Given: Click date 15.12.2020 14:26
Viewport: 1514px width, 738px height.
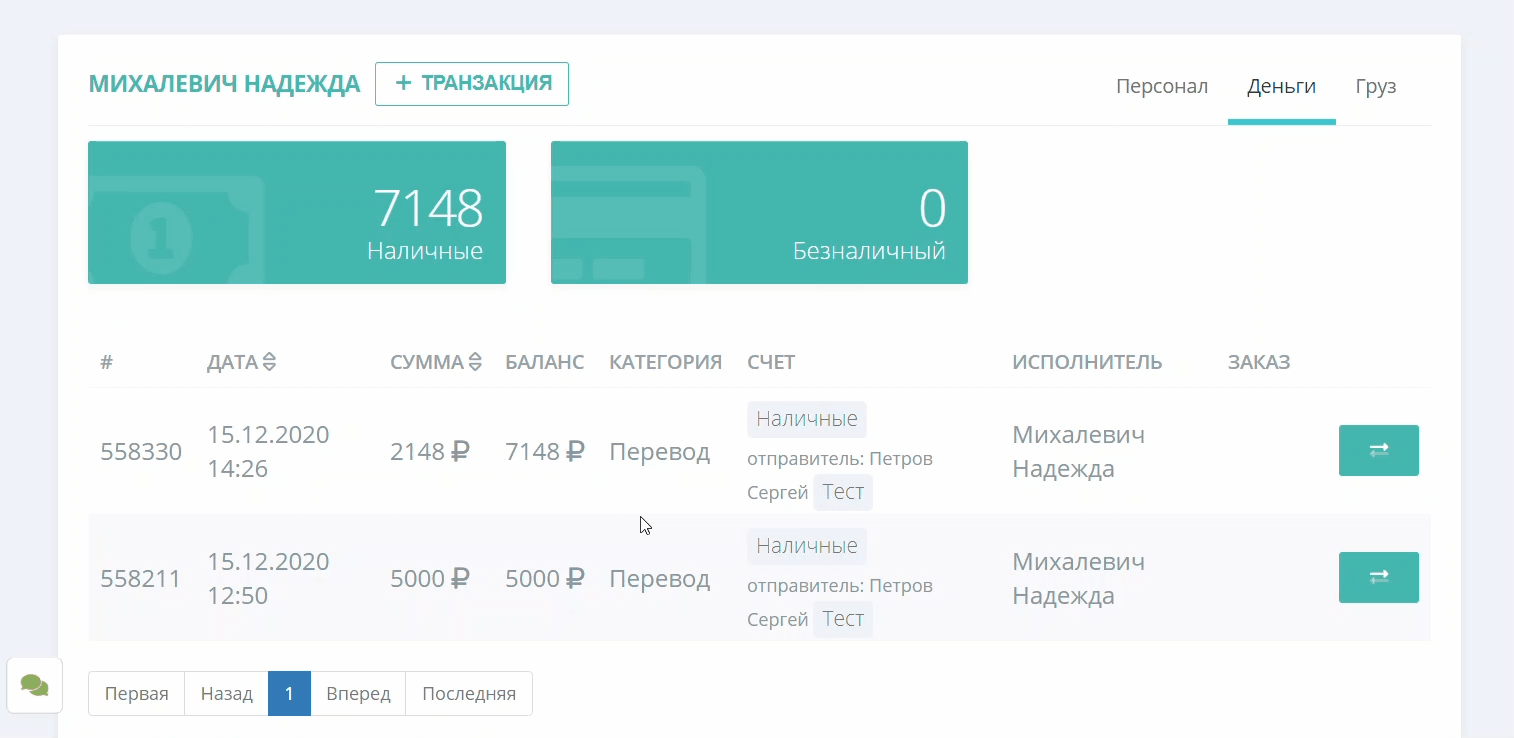Looking at the screenshot, I should [268, 451].
